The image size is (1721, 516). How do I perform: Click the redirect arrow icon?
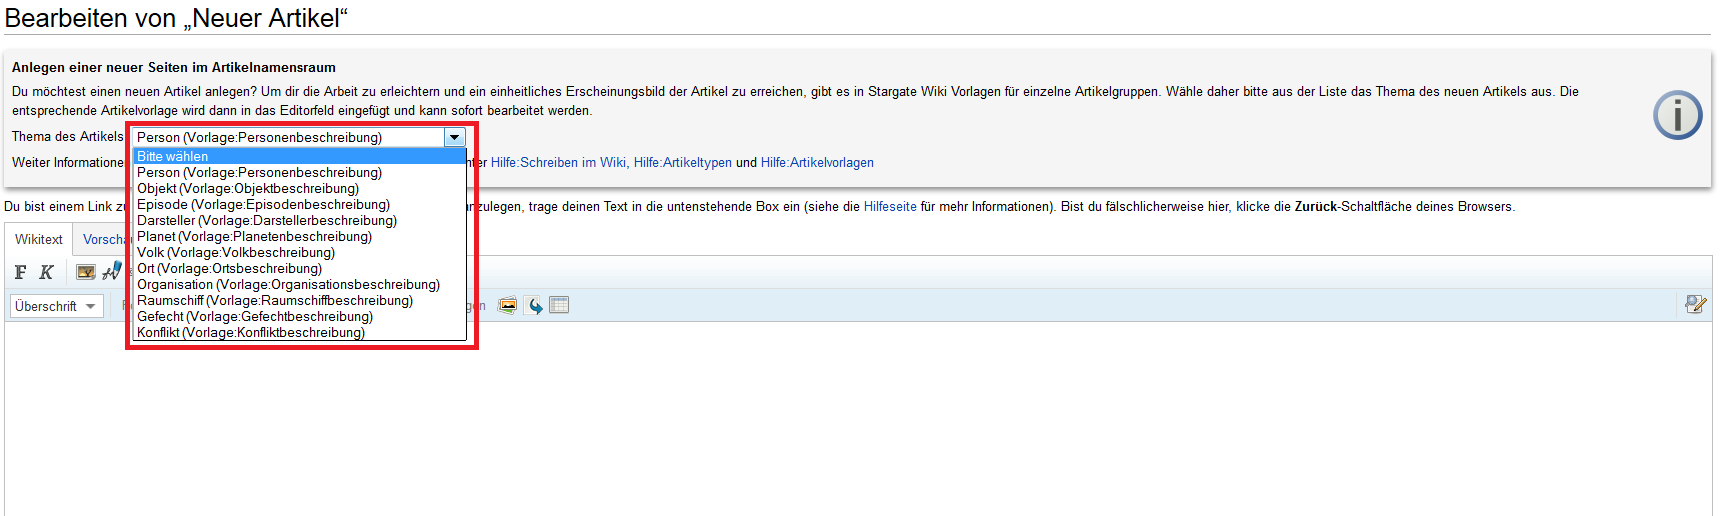pos(535,305)
